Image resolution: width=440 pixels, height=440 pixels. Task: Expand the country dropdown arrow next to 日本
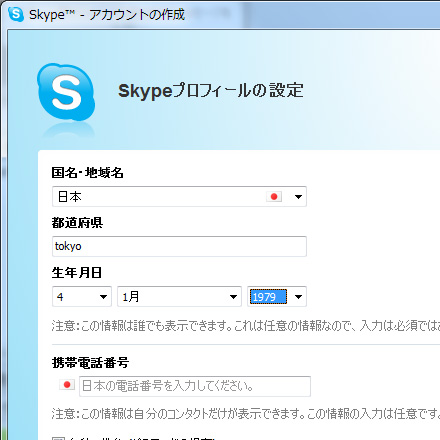point(298,197)
